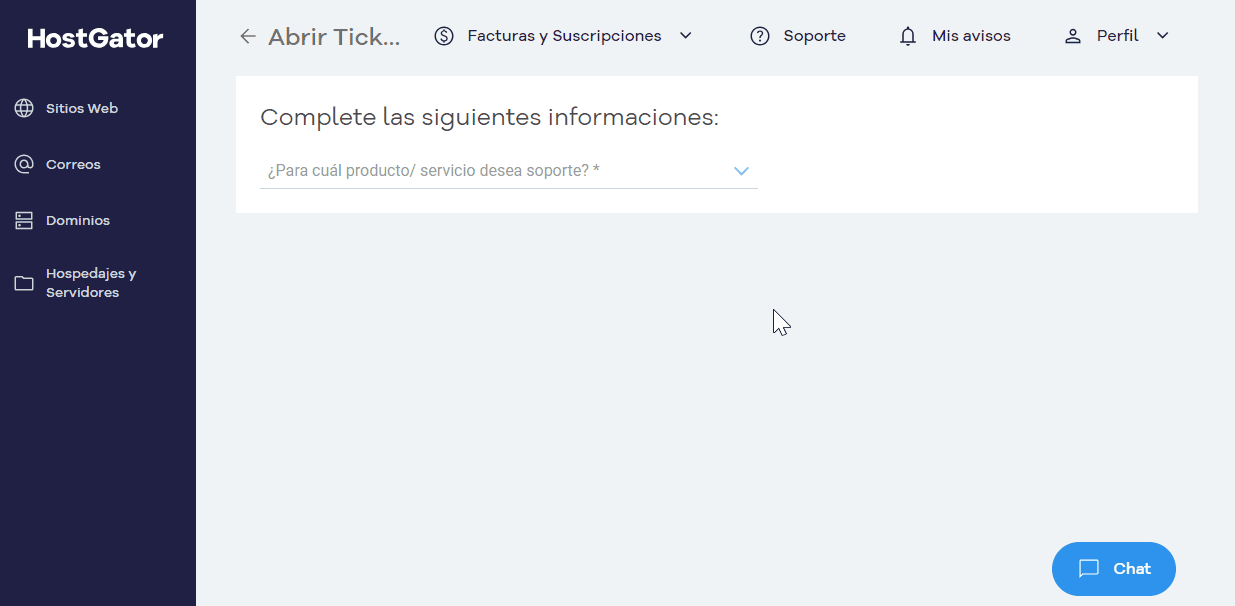
Task: Click the dollar icon beside Facturas y Suscripciones
Action: click(x=443, y=35)
